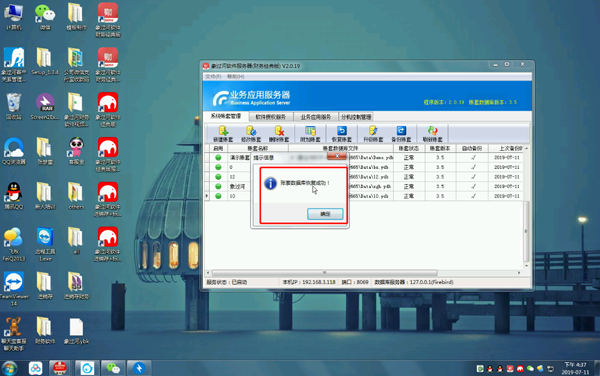The image size is (600, 376).
Task: Click the 备份帐套 (backup account set) toolbar icon
Action: pyautogui.click(x=401, y=134)
